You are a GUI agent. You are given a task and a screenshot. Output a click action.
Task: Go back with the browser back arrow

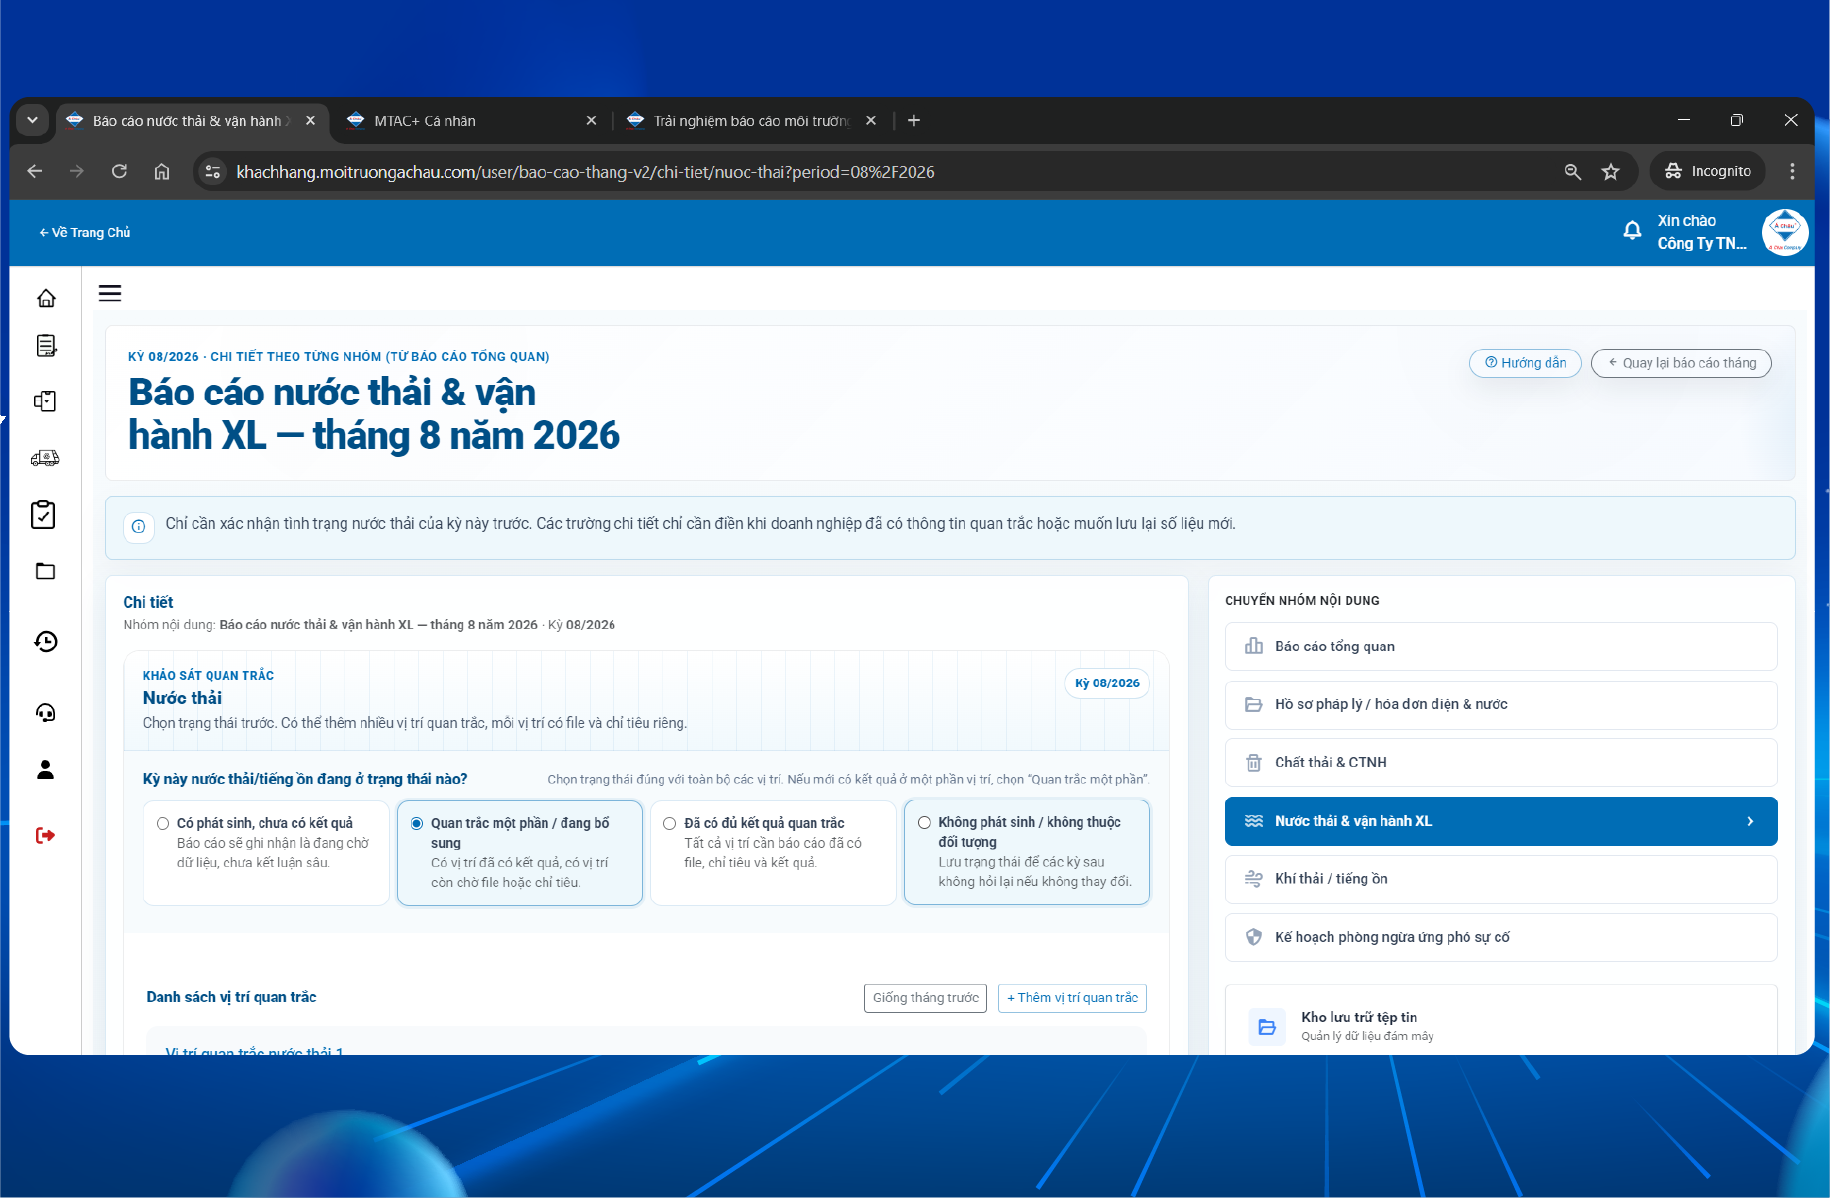(x=35, y=171)
